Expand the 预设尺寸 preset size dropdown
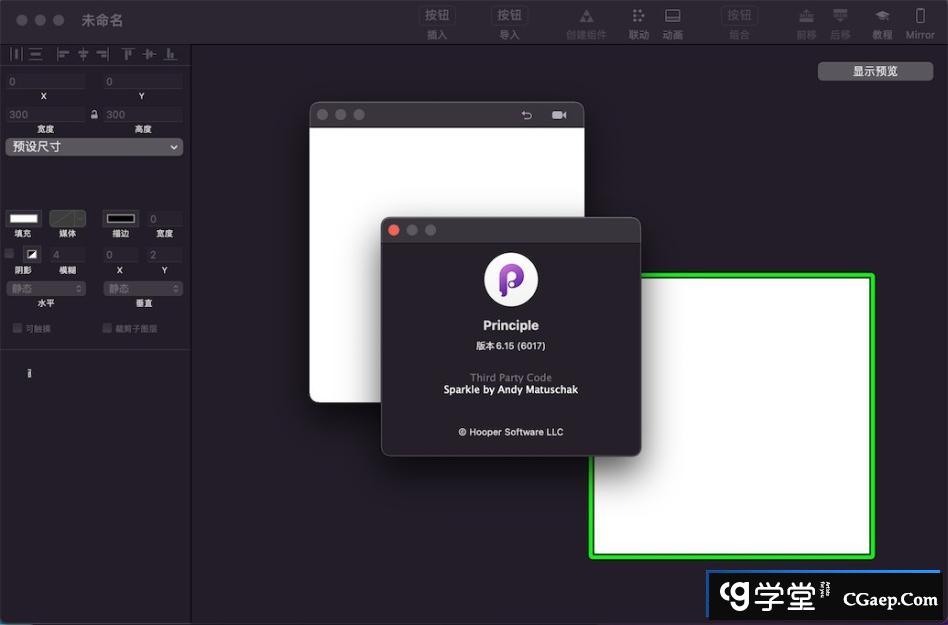Screen dimensions: 948x625 pyautogui.click(x=94, y=147)
